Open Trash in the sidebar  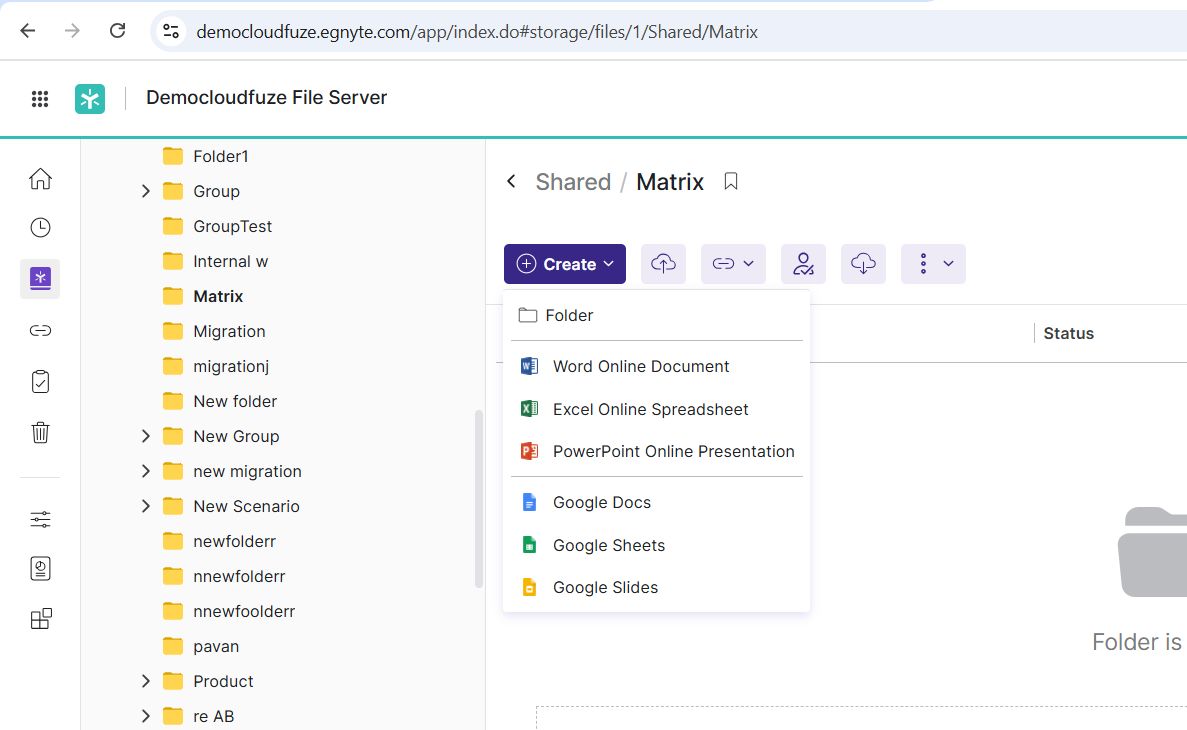40,432
